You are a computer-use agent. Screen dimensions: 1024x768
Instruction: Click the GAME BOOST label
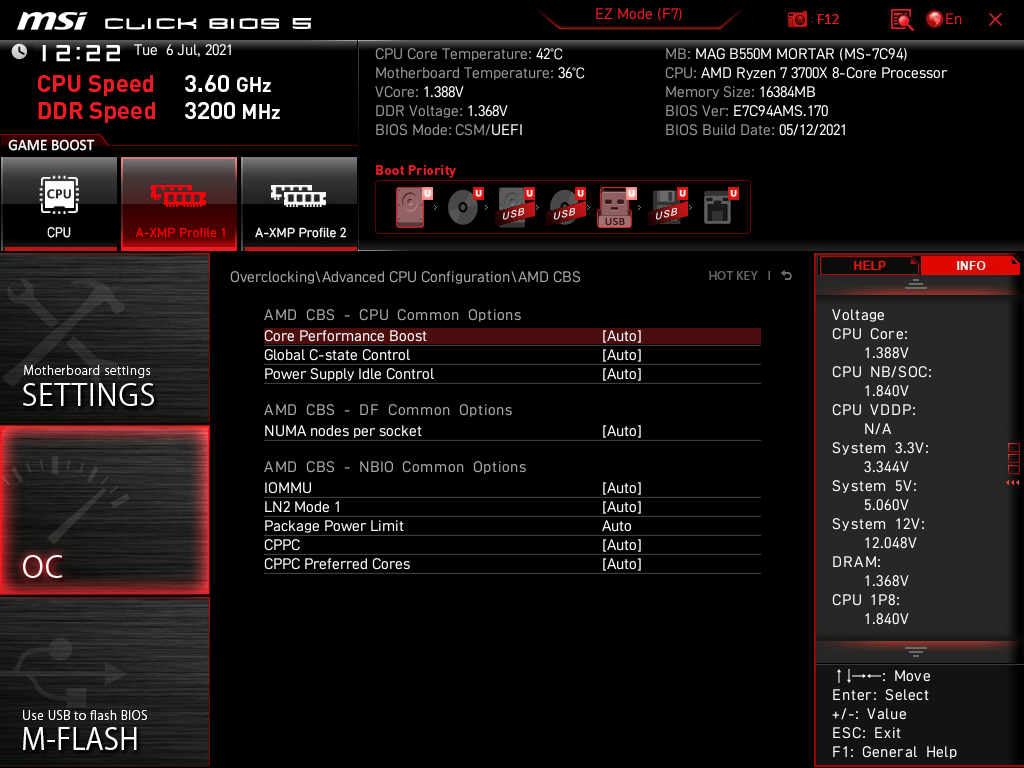point(51,145)
